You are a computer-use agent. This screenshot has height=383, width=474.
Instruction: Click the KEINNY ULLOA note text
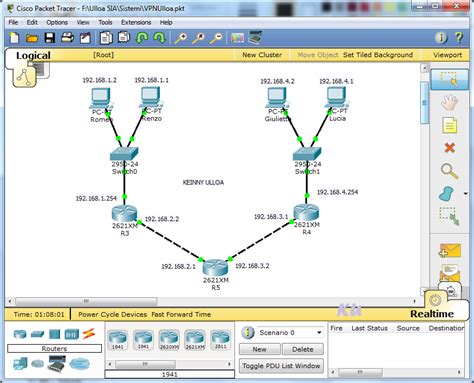coord(203,182)
